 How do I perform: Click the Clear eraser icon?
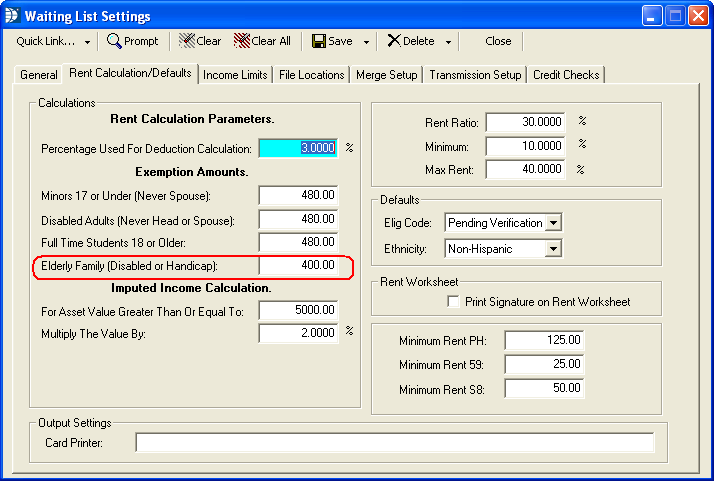pyautogui.click(x=187, y=41)
